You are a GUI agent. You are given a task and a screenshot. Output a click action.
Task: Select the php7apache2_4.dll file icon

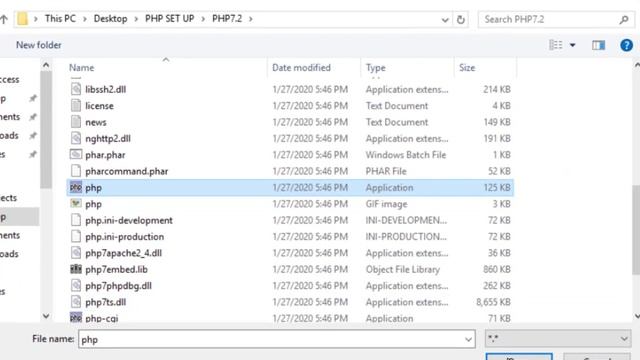coord(76,253)
